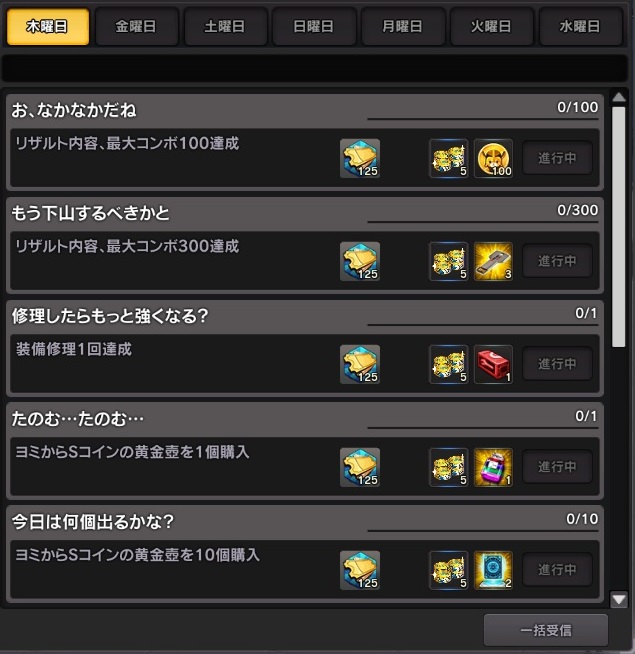Click the ticket icon in the 黄金壺10個 mission
Viewport: 635px width, 654px height.
click(x=360, y=571)
